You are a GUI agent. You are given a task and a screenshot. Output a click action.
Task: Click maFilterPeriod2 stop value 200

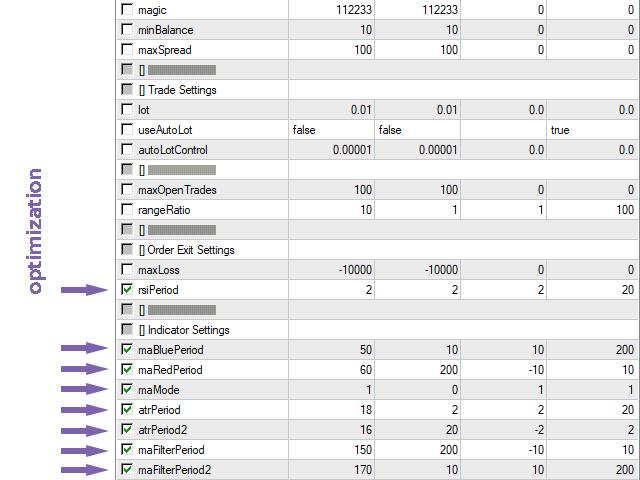(593, 469)
